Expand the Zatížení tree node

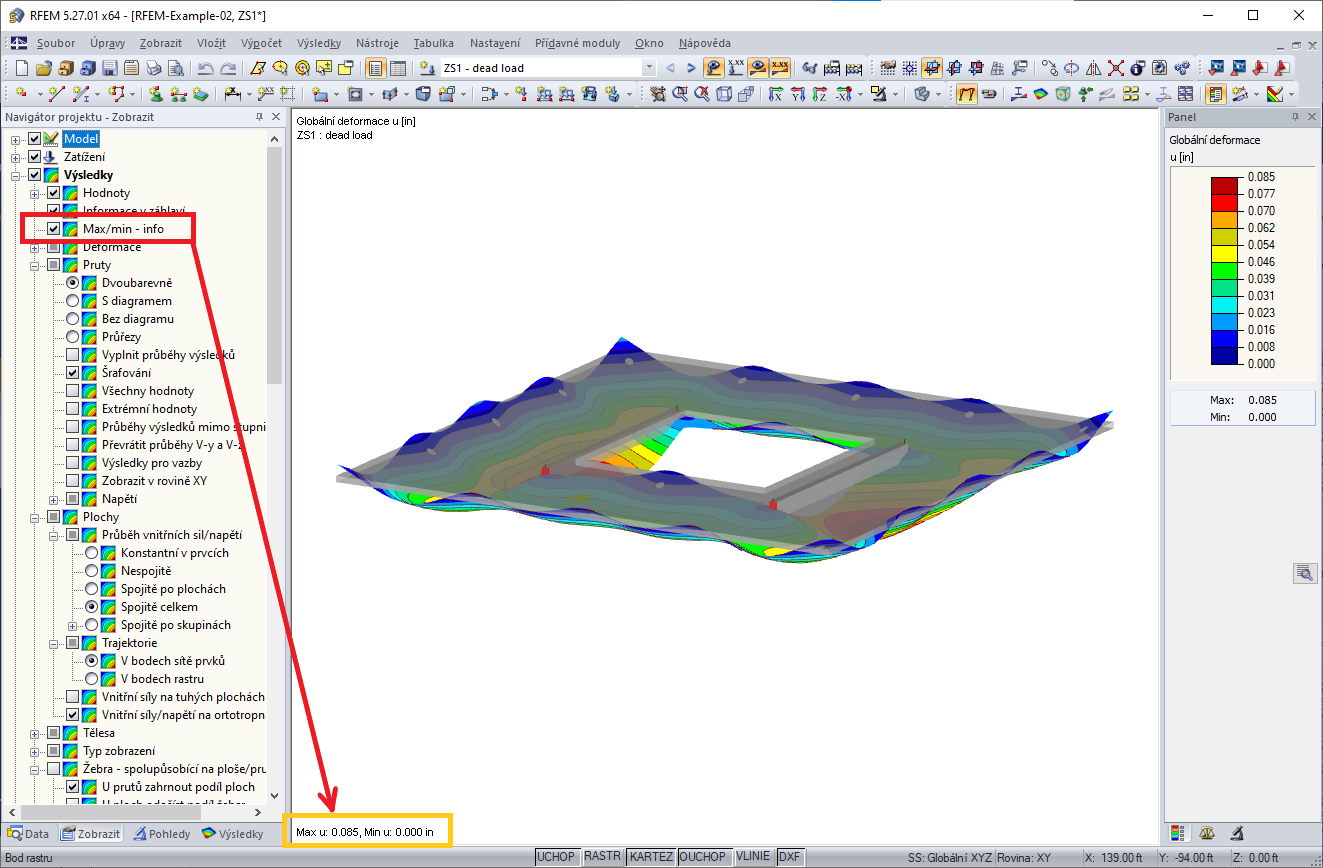16,157
